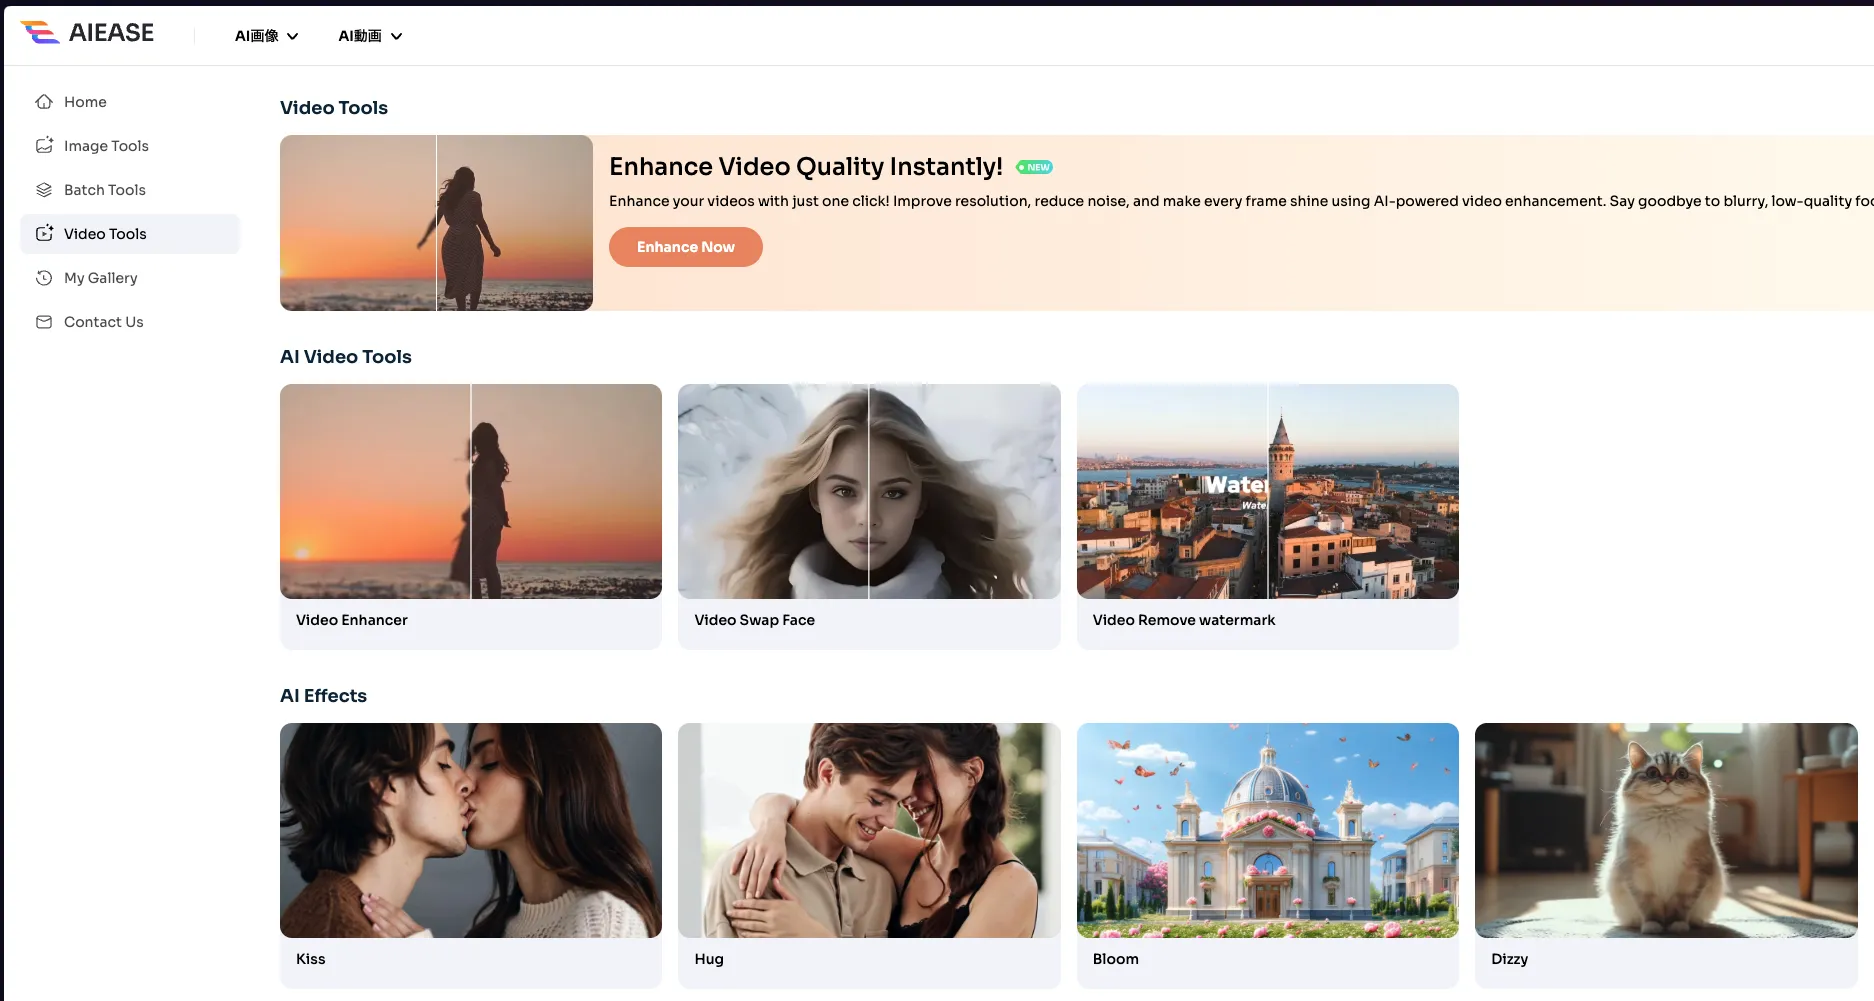Click the green NEW badge

pos(1034,167)
